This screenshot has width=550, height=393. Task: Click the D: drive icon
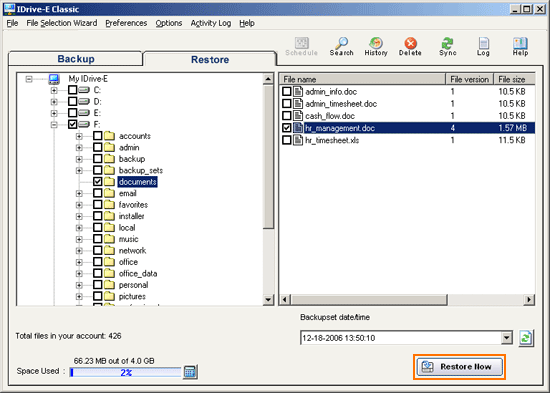(x=84, y=102)
